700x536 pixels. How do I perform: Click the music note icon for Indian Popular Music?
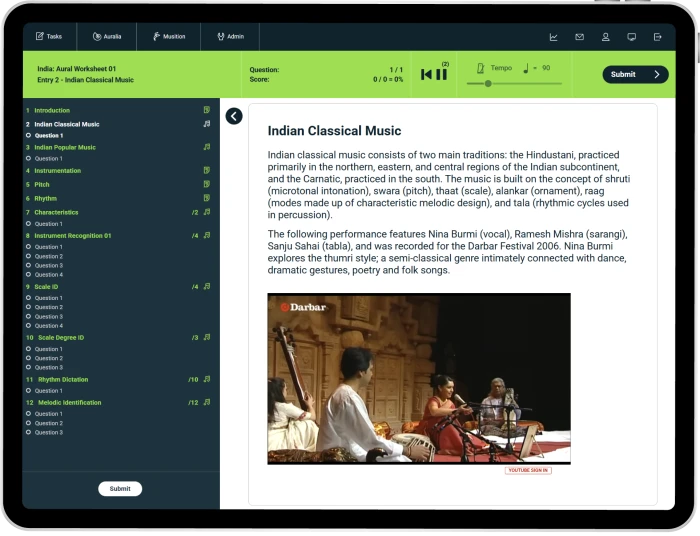point(207,147)
